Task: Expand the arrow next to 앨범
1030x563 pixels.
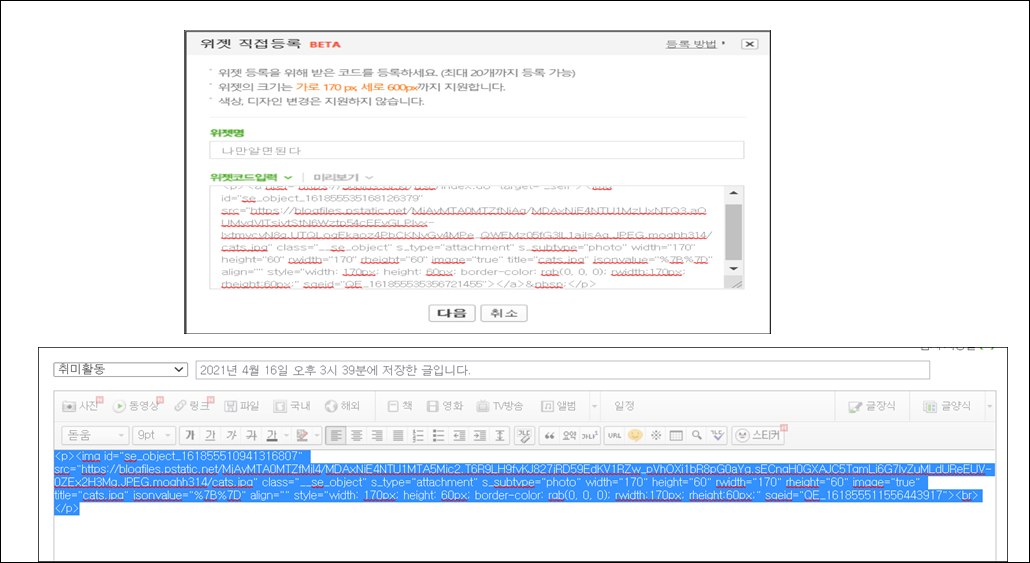Action: point(594,406)
